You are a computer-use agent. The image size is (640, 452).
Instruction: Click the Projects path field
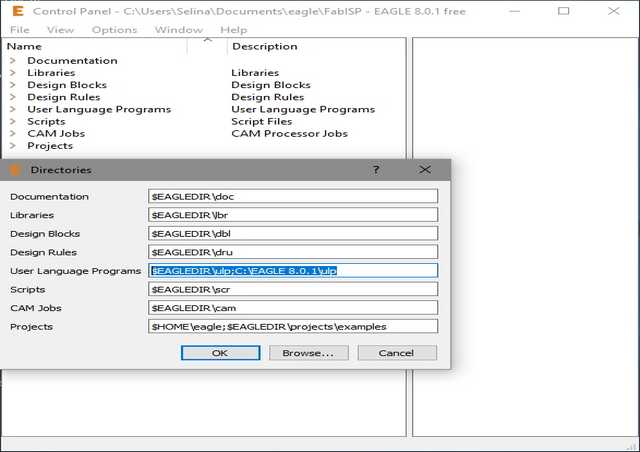pyautogui.click(x=293, y=326)
